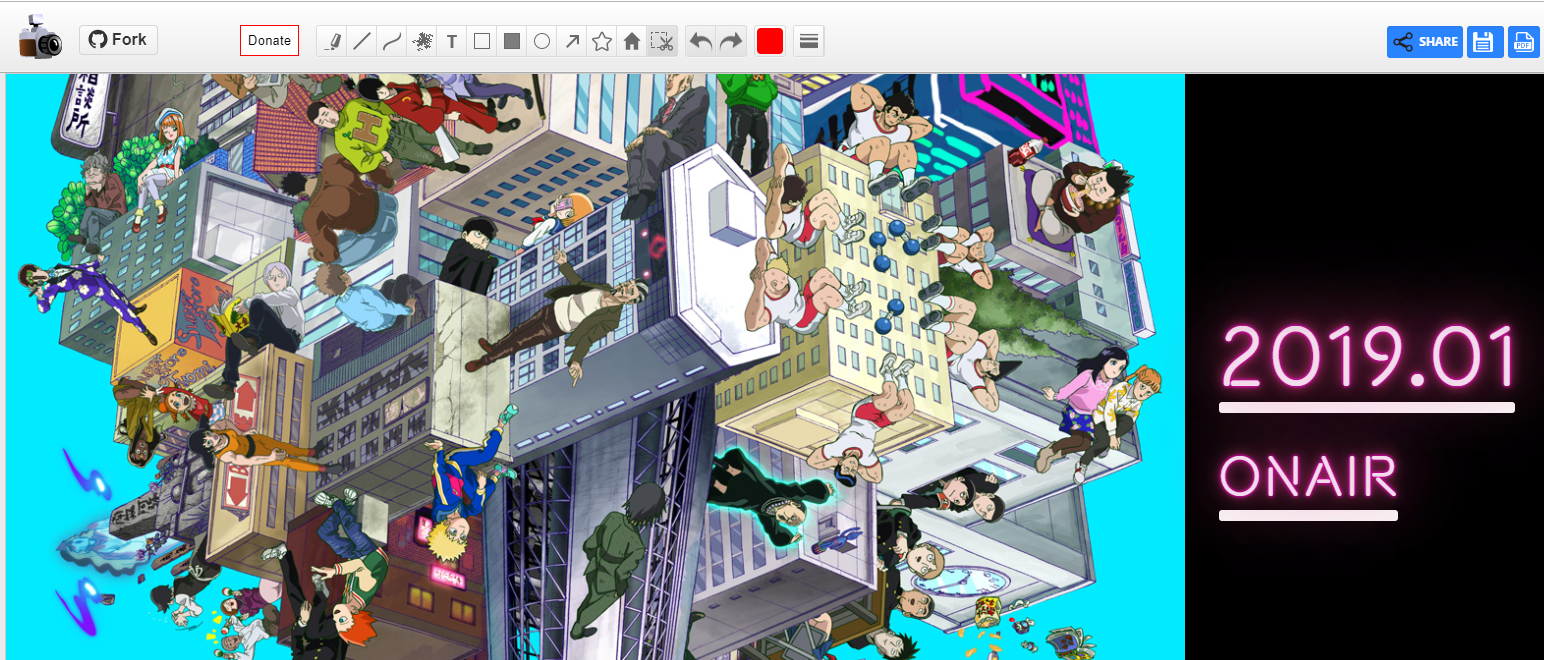Click the camera logo icon
Screen dimensions: 1544x660
pyautogui.click(x=40, y=37)
